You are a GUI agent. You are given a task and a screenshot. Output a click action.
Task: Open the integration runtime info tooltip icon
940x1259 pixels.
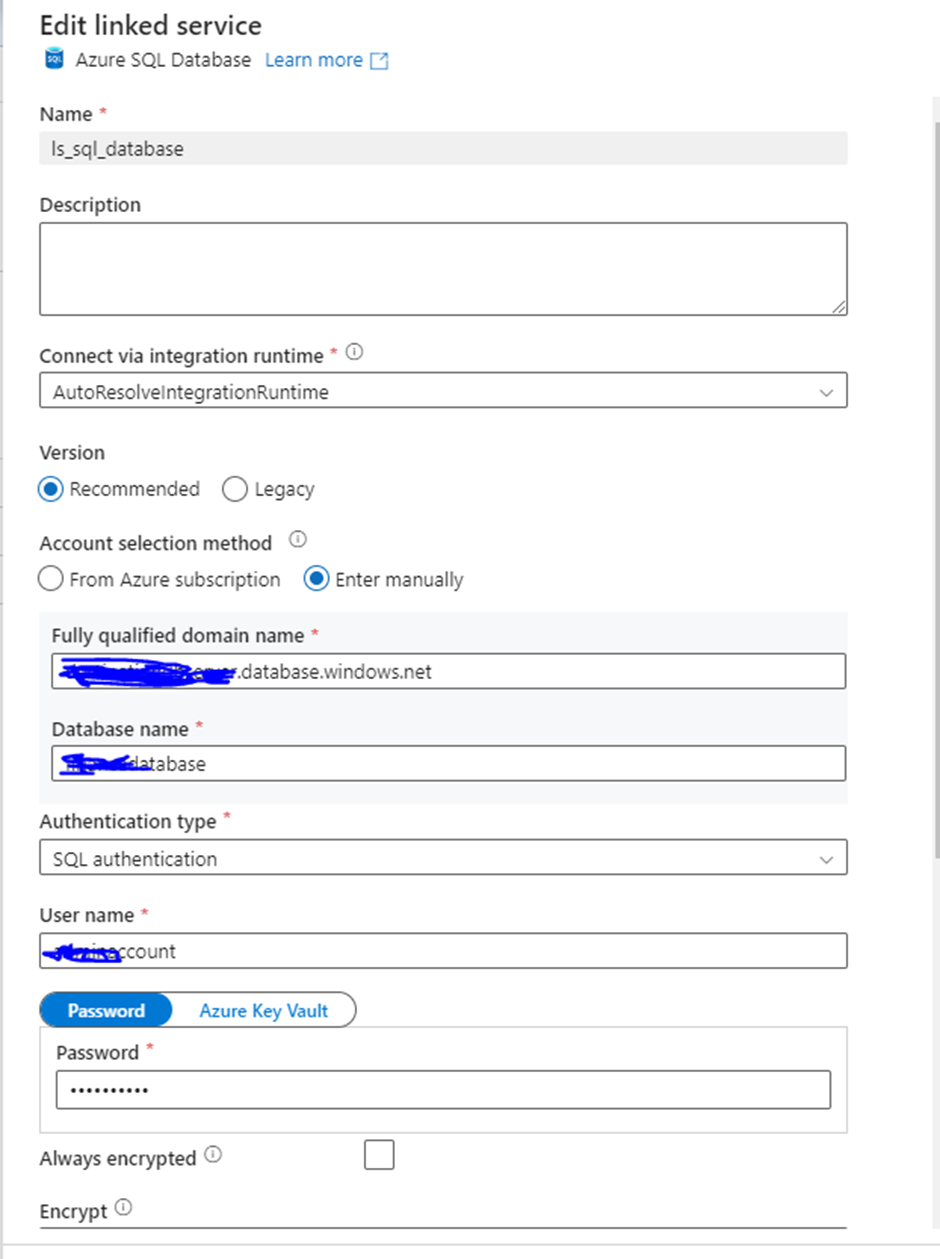352,353
